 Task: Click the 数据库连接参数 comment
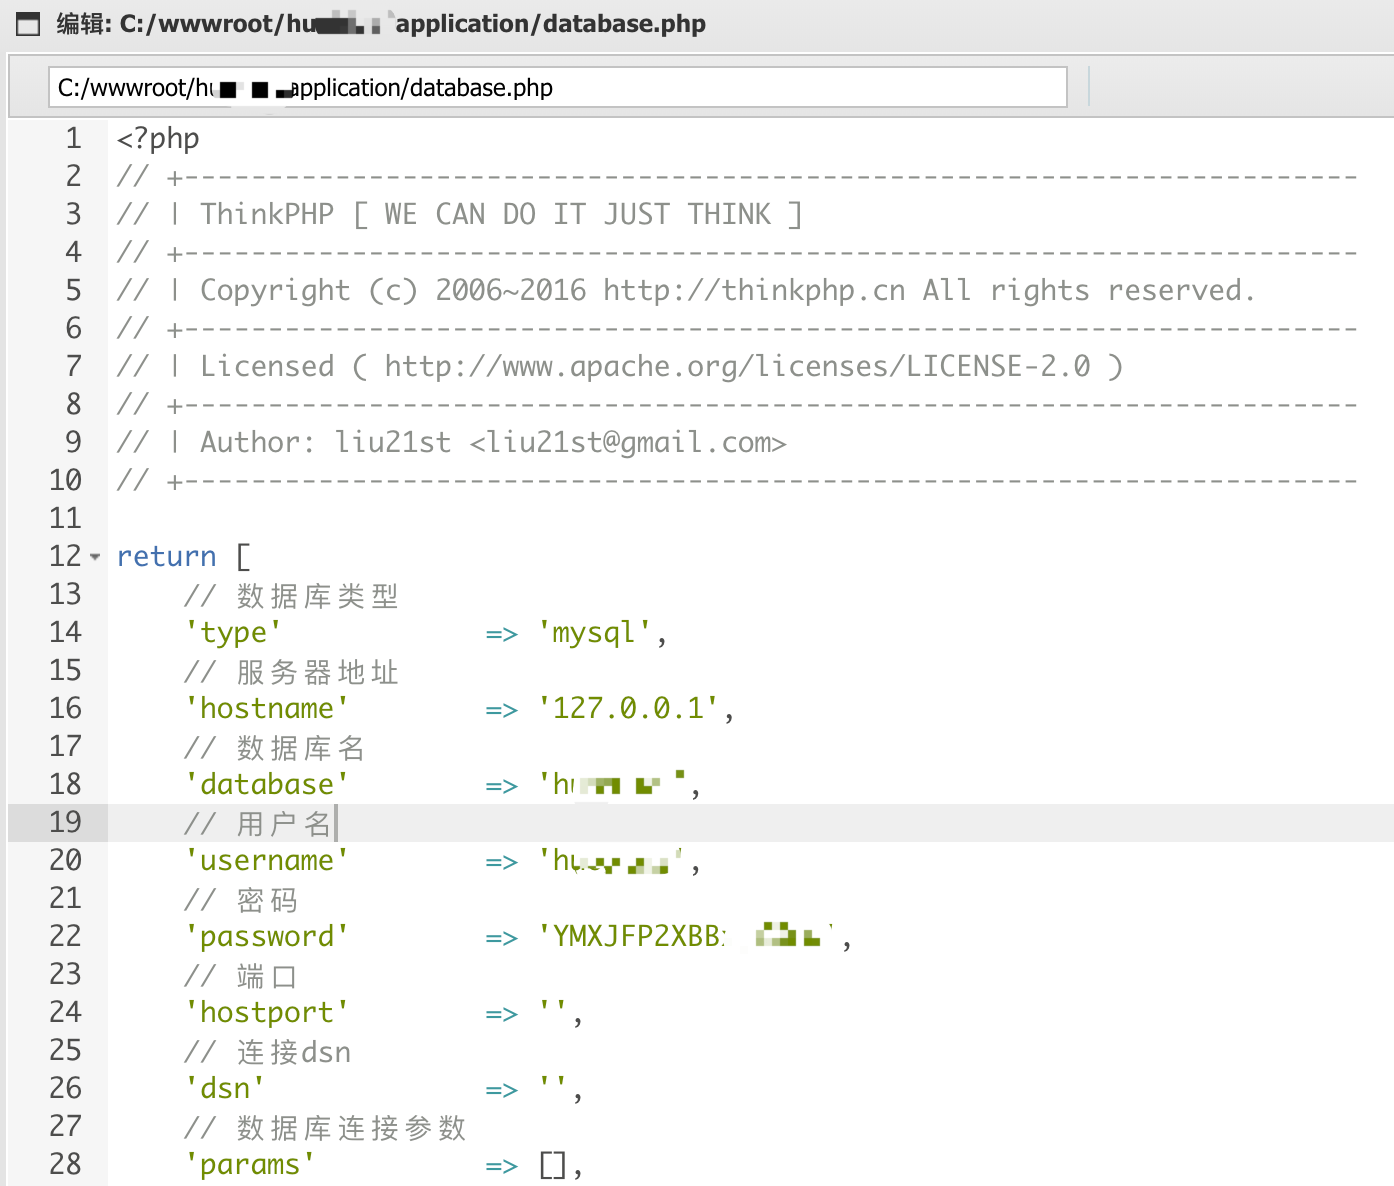click(325, 1127)
